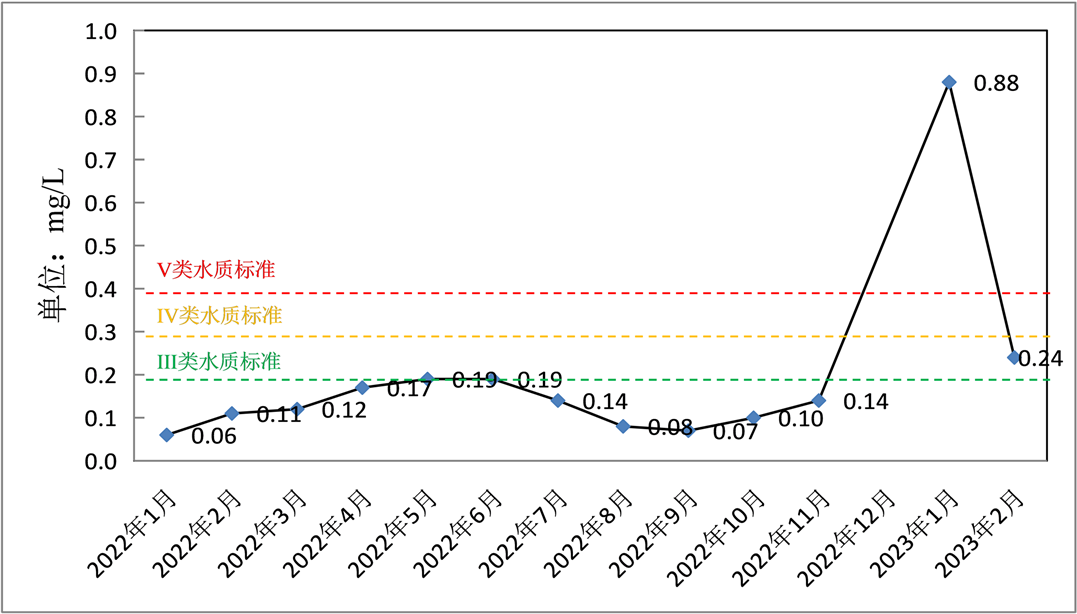
Task: Click the green III类水质标准 label
Action: coord(219,361)
